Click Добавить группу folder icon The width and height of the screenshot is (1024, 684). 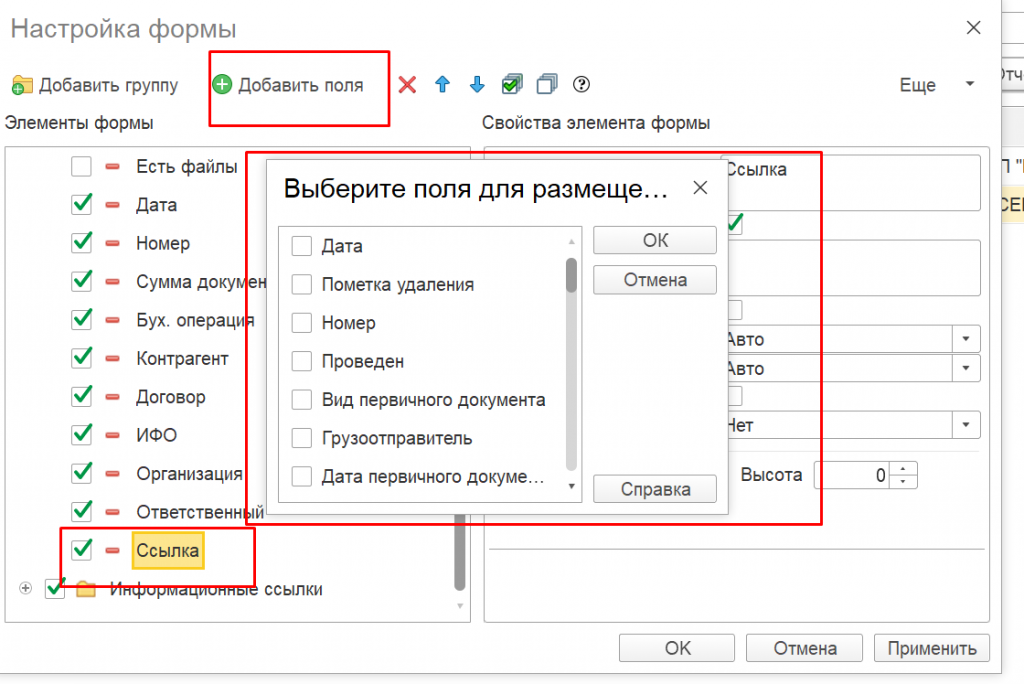click(x=22, y=85)
